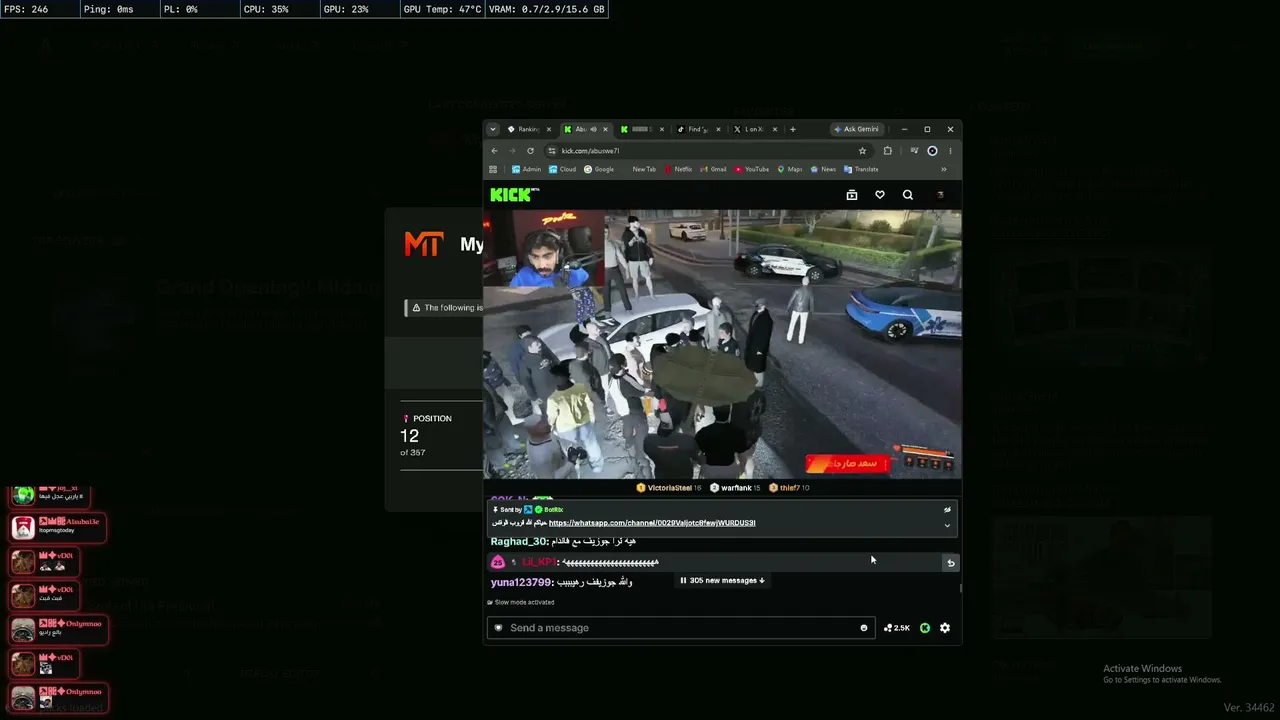The width and height of the screenshot is (1280, 720).
Task: Open the Admin bookmark
Action: click(526, 169)
